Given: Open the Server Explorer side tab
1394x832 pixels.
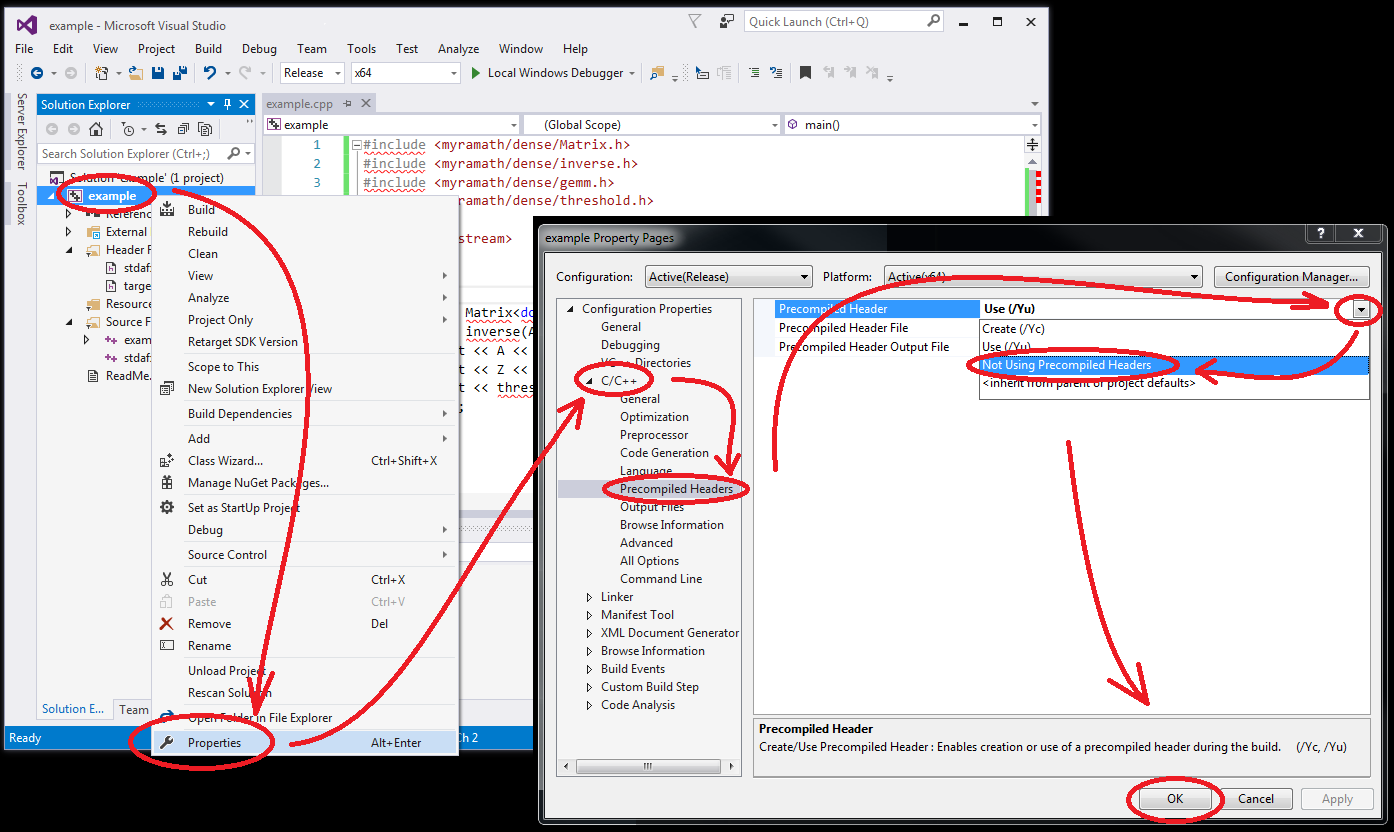Looking at the screenshot, I should pos(21,131).
